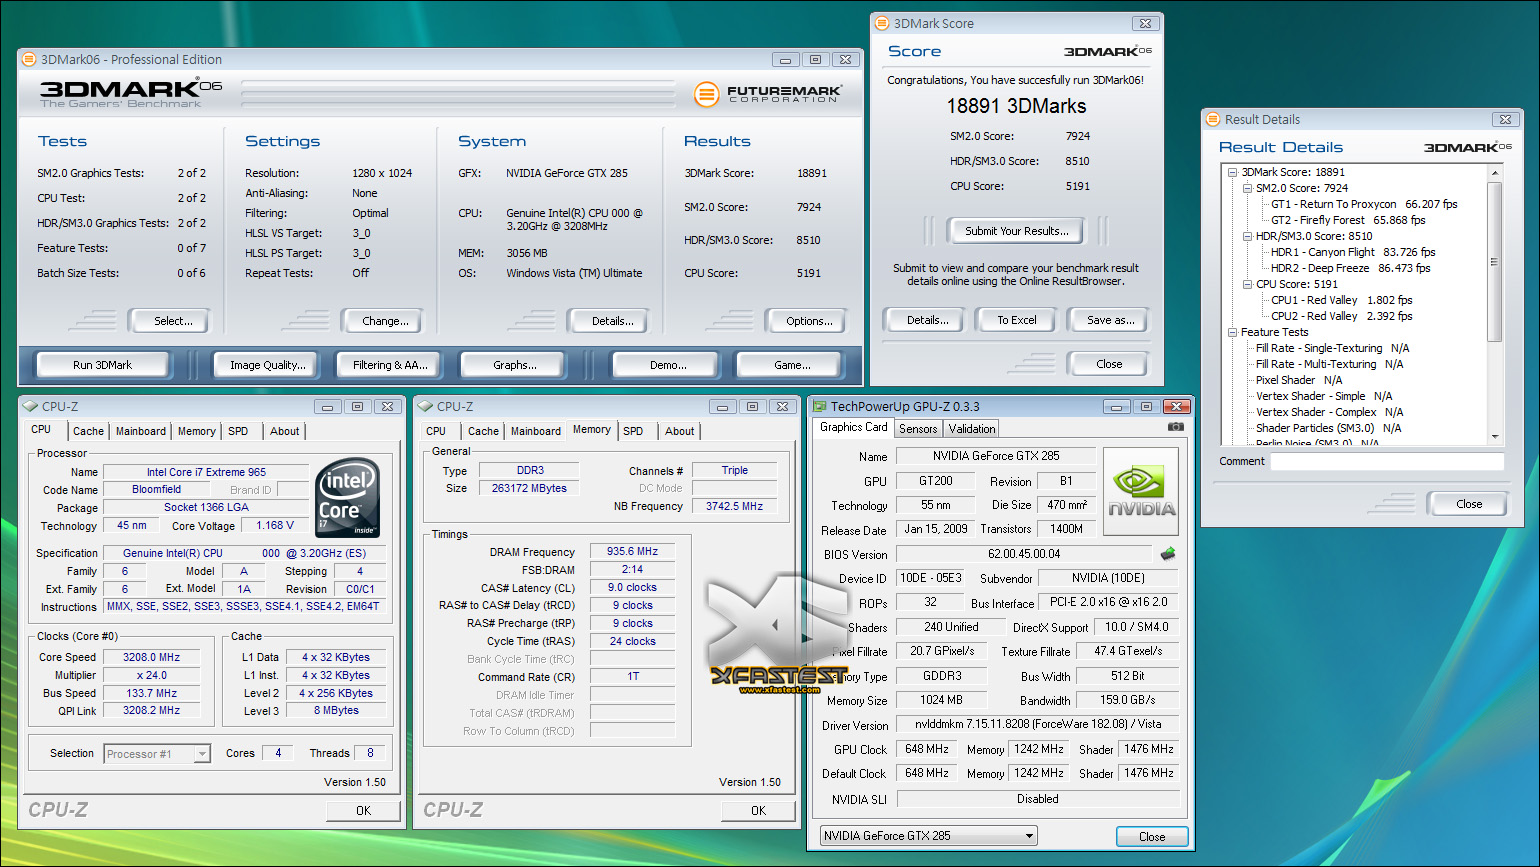
Task: Switch to the Sensors tab in GPU-Z
Action: (x=917, y=429)
